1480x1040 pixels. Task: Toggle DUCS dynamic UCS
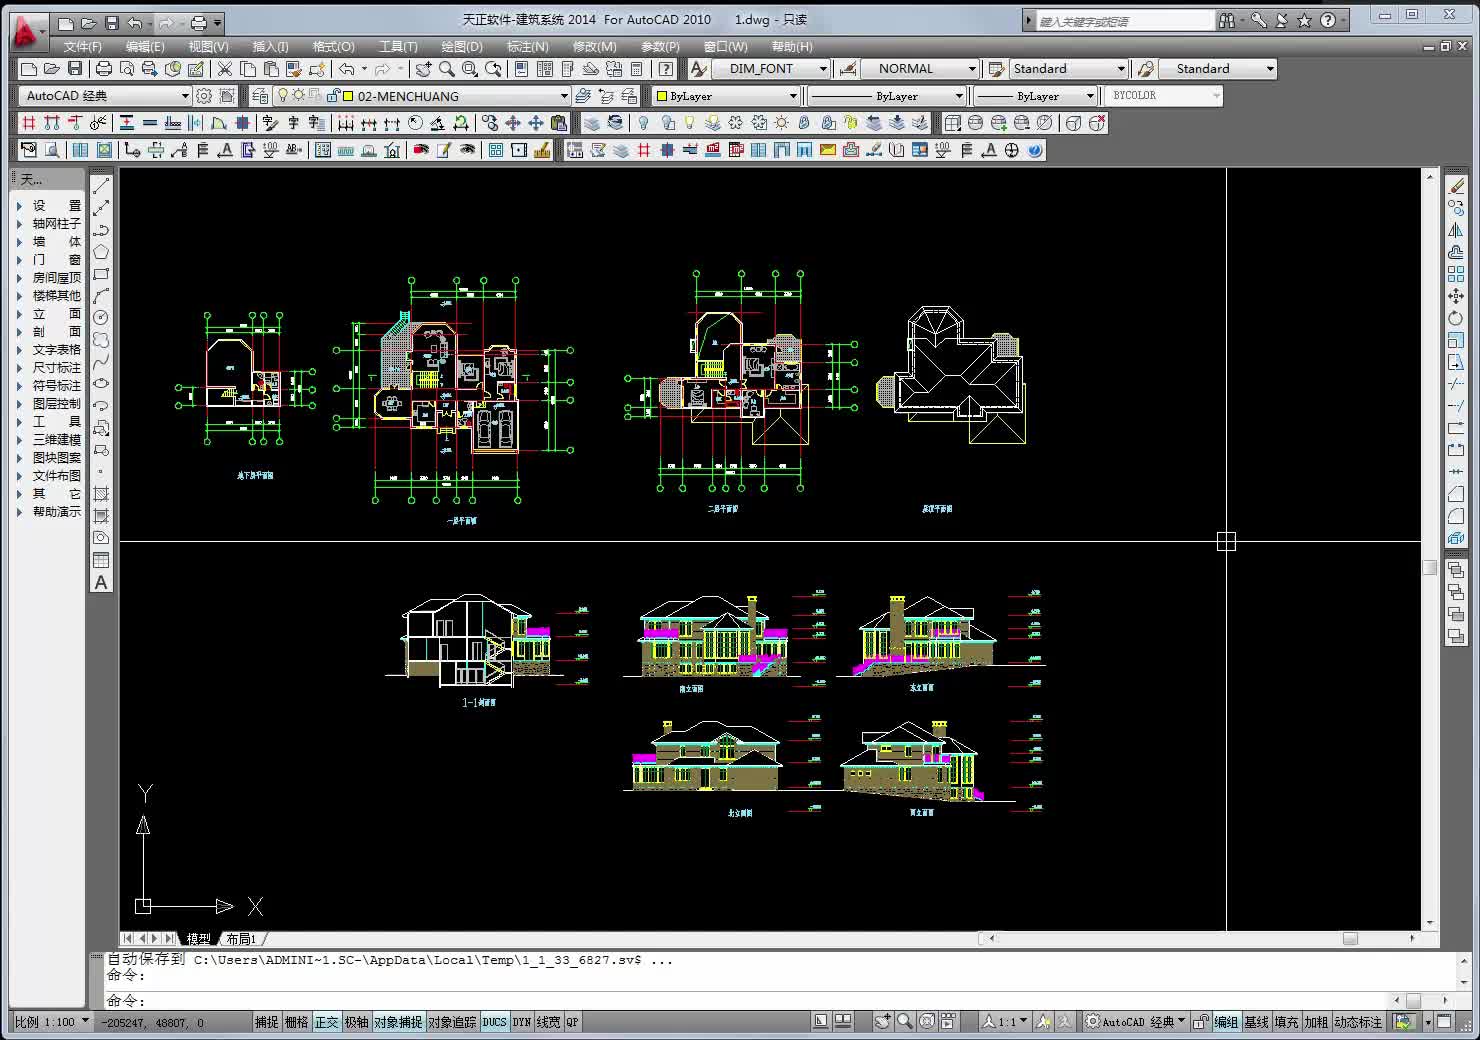pyautogui.click(x=495, y=1022)
